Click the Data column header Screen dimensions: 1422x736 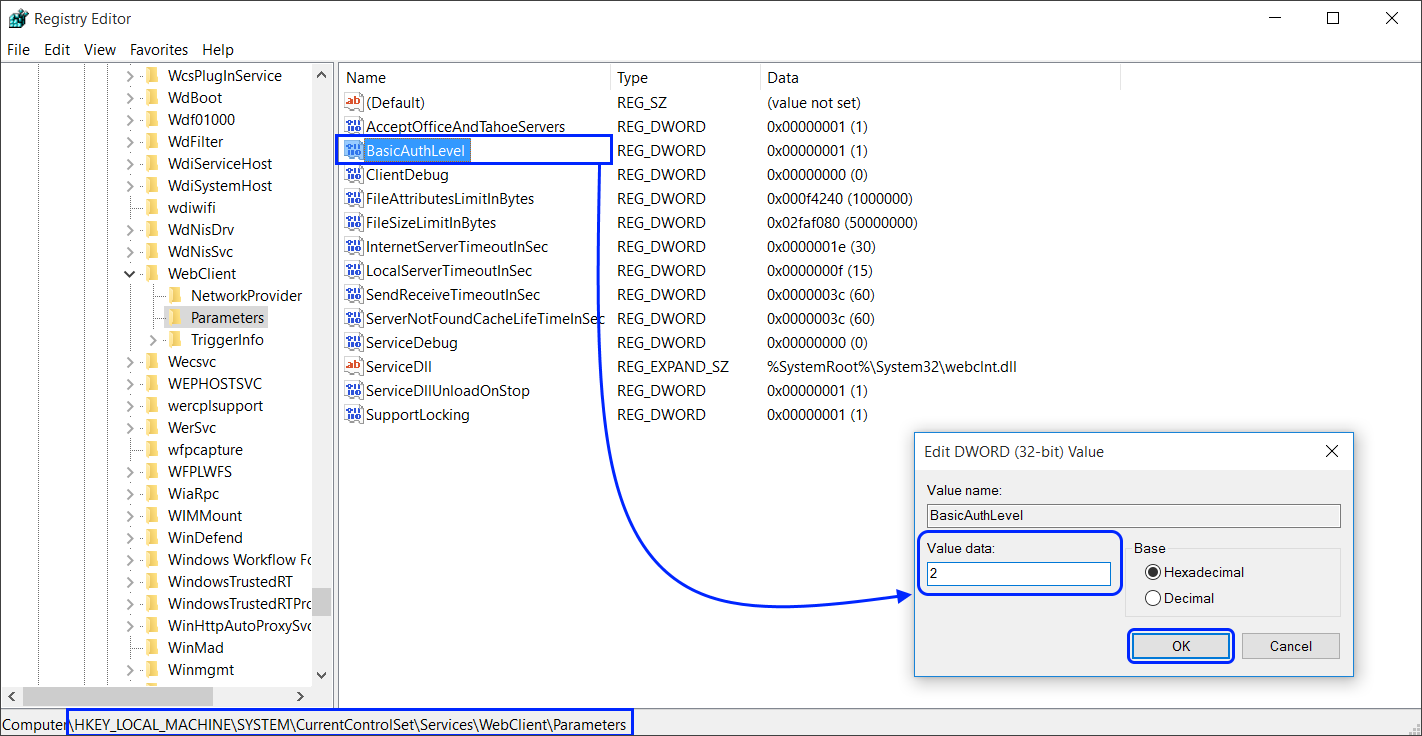pos(783,78)
